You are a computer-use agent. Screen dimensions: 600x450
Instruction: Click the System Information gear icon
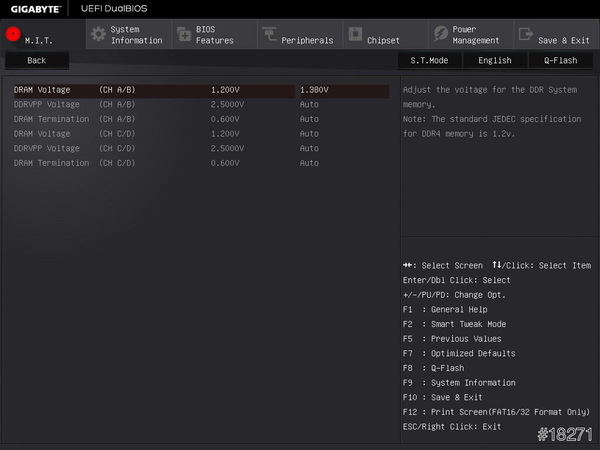(x=98, y=34)
